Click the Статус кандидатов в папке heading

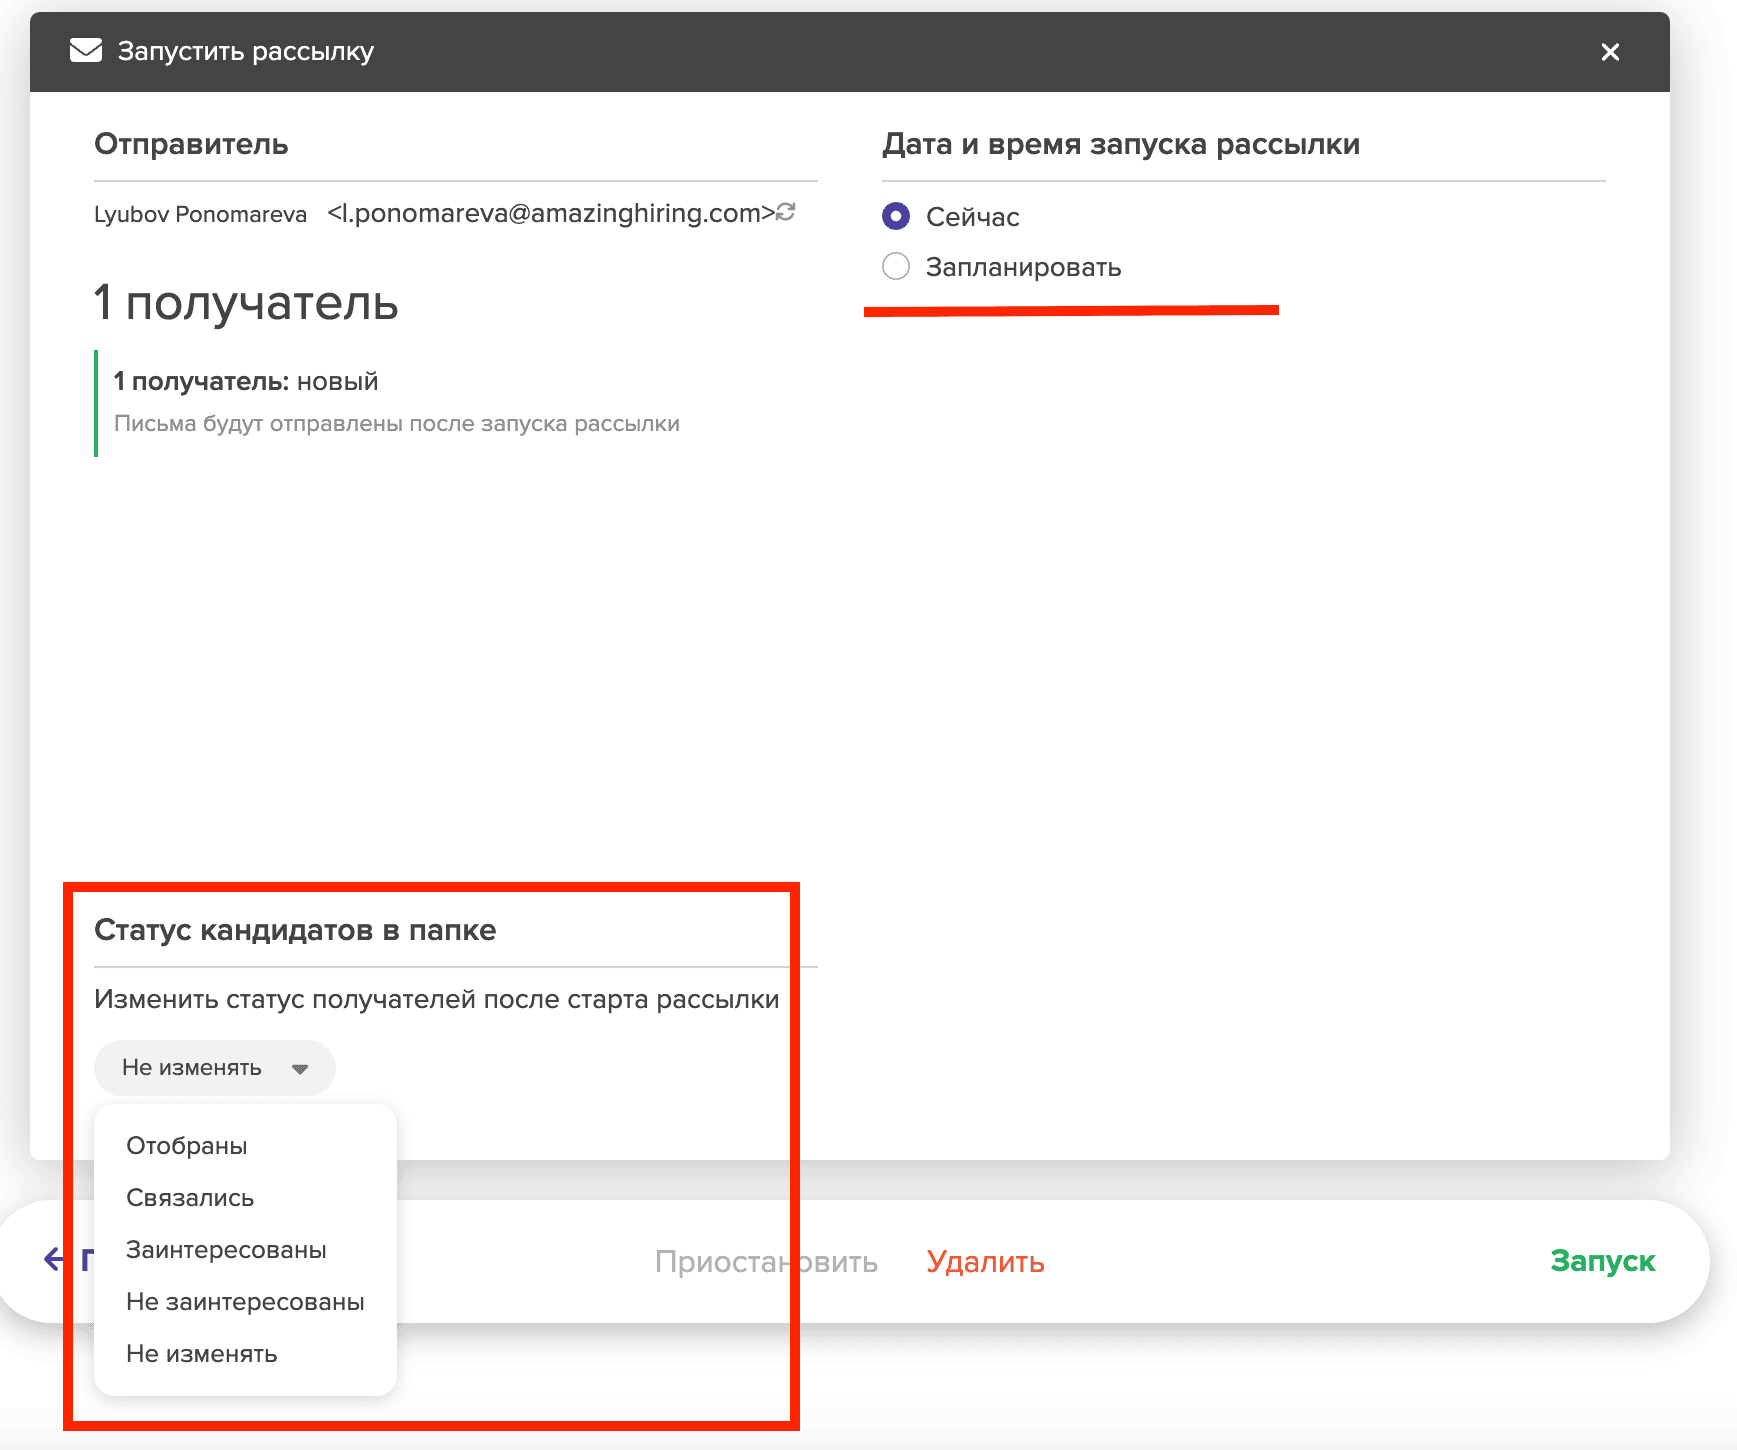[295, 930]
